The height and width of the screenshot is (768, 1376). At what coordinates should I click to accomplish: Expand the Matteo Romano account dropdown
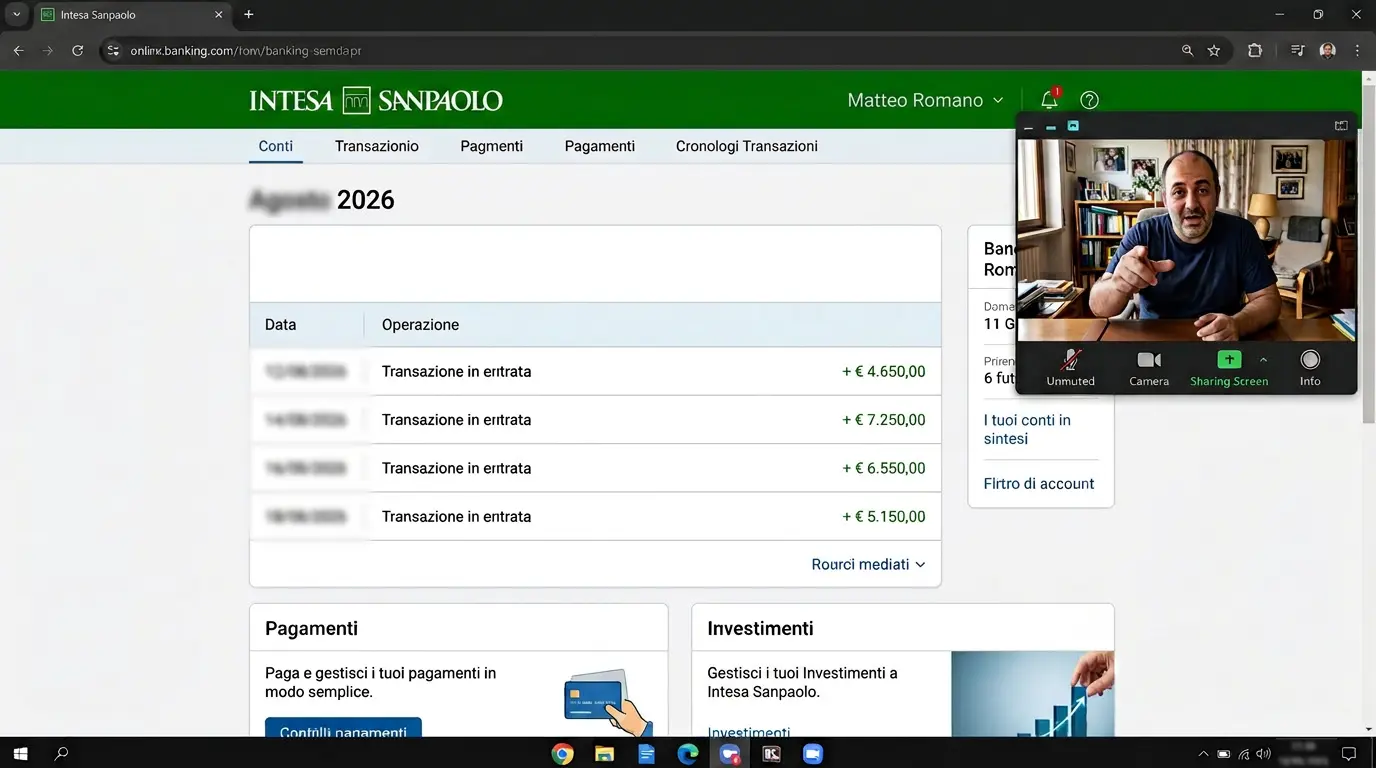925,100
